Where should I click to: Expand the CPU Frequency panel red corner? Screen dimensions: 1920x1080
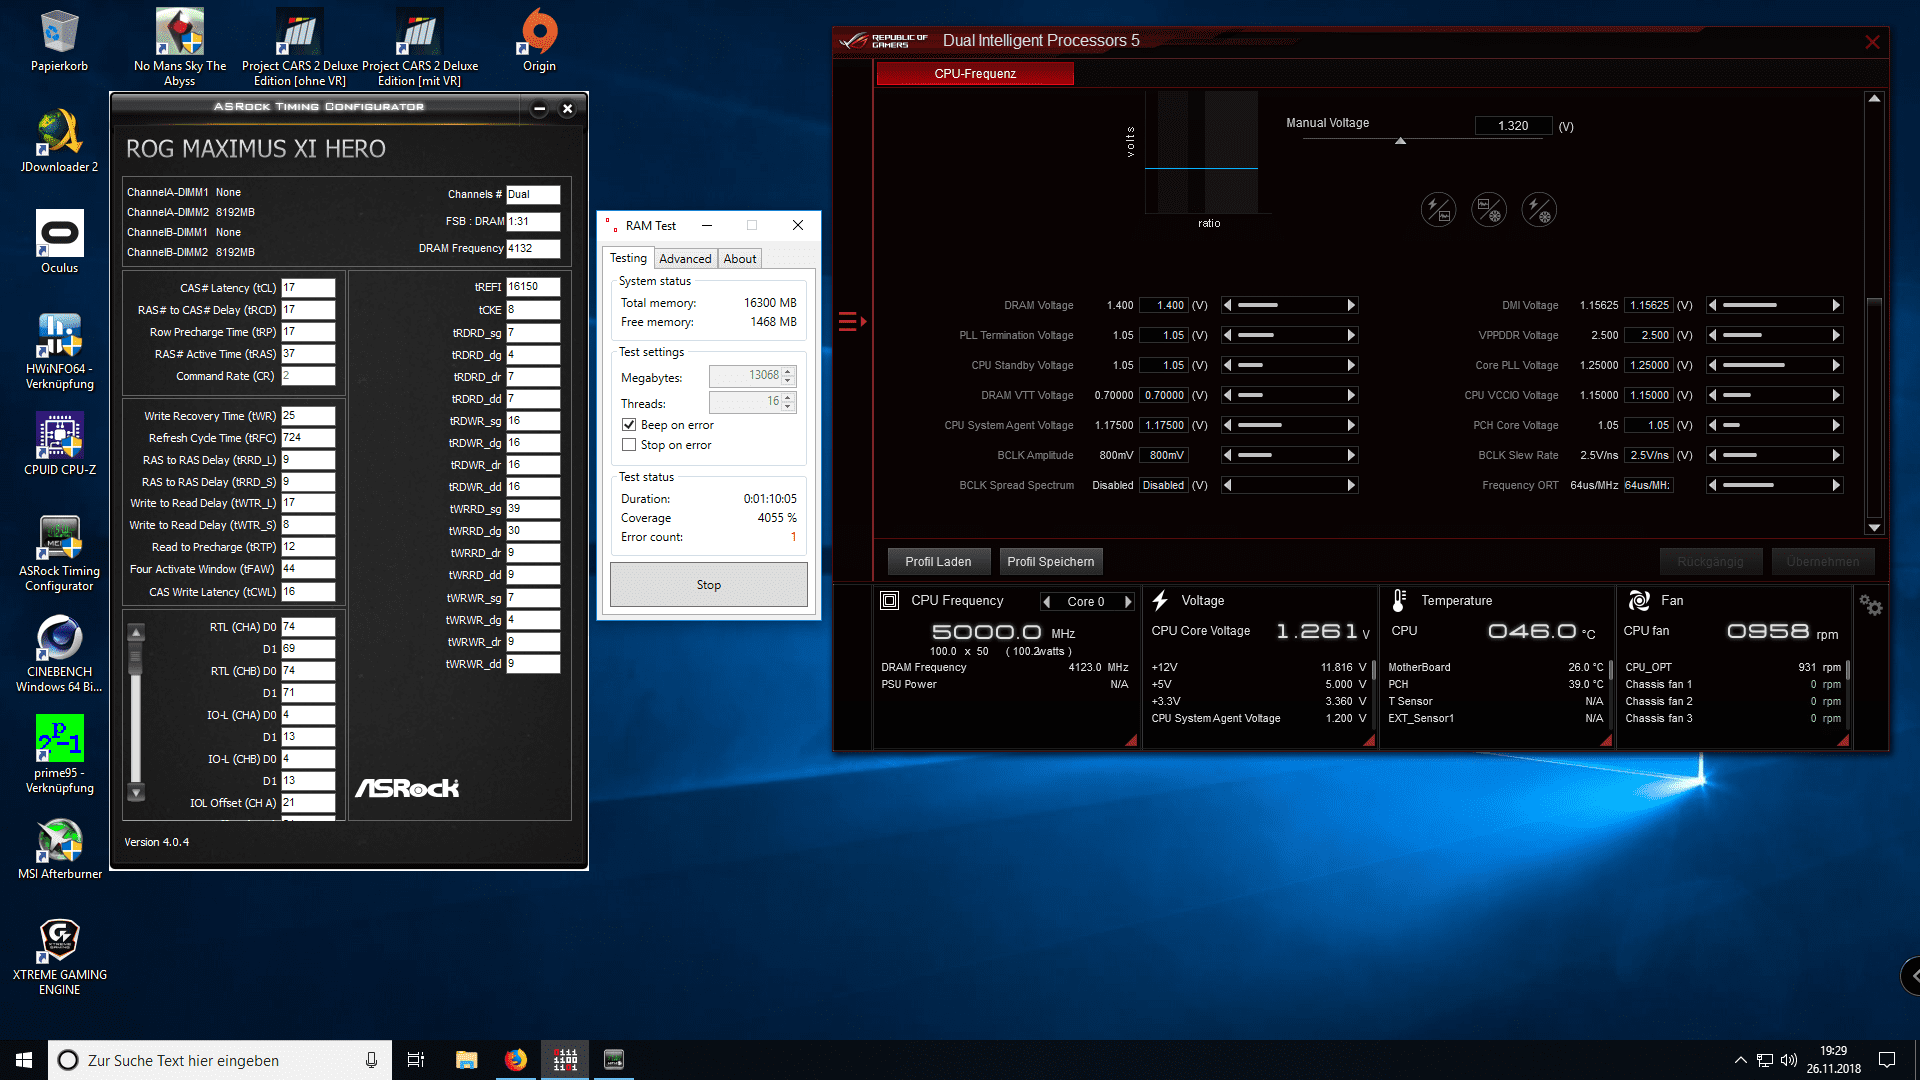coord(1132,741)
